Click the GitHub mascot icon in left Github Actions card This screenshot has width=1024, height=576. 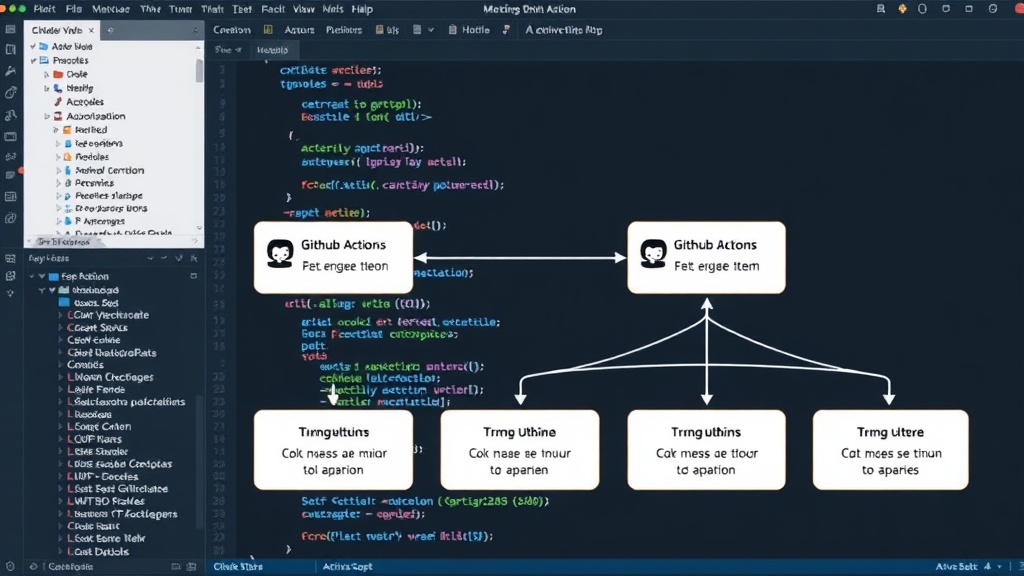tap(280, 253)
